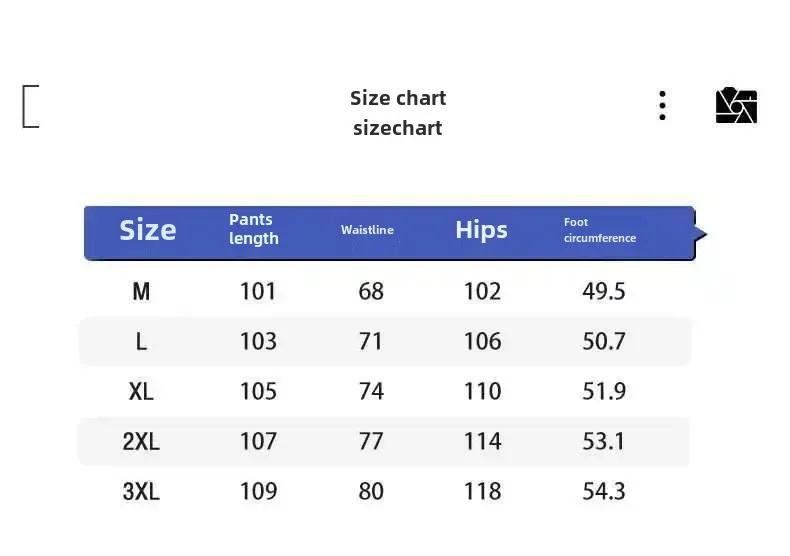Click the Hips column header

[481, 230]
